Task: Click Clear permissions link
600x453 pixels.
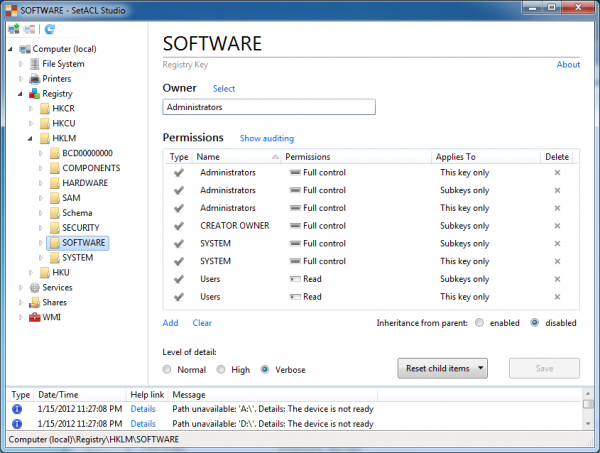Action: 202,323
